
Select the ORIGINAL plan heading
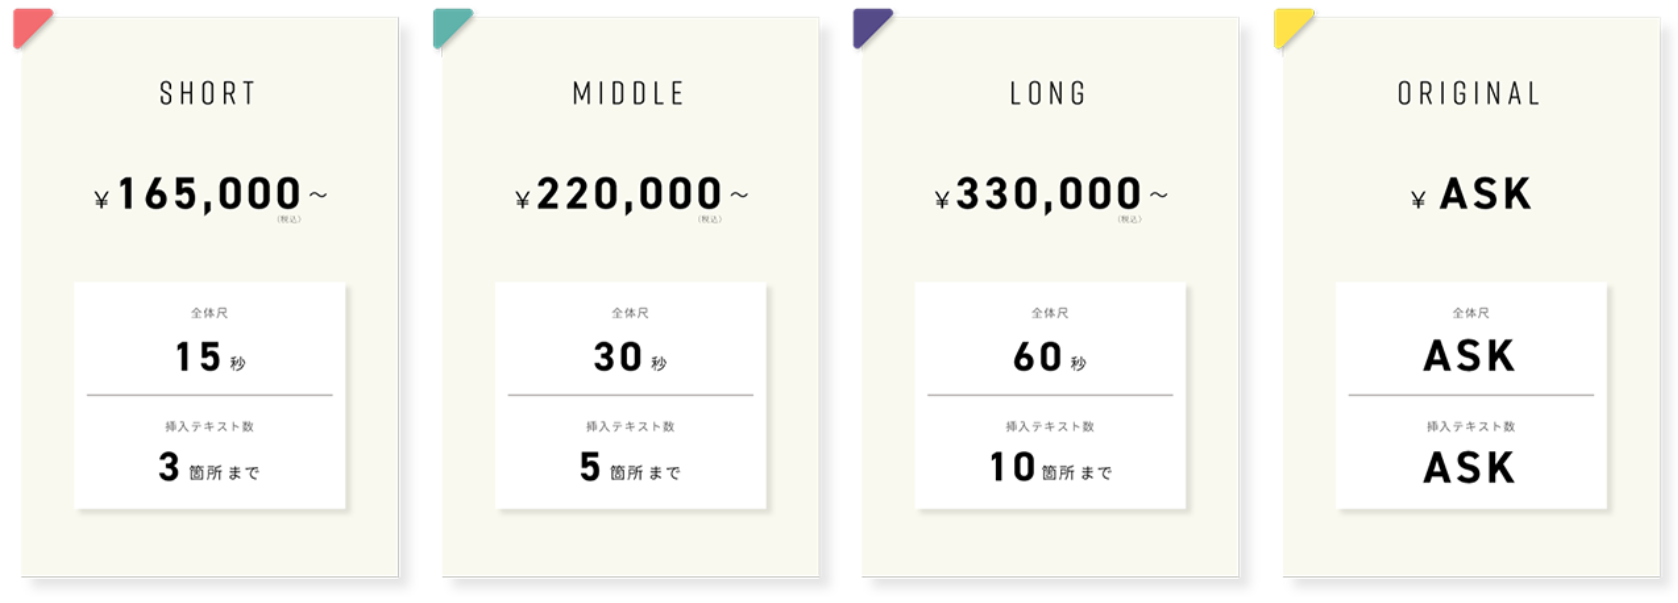coord(1469,94)
